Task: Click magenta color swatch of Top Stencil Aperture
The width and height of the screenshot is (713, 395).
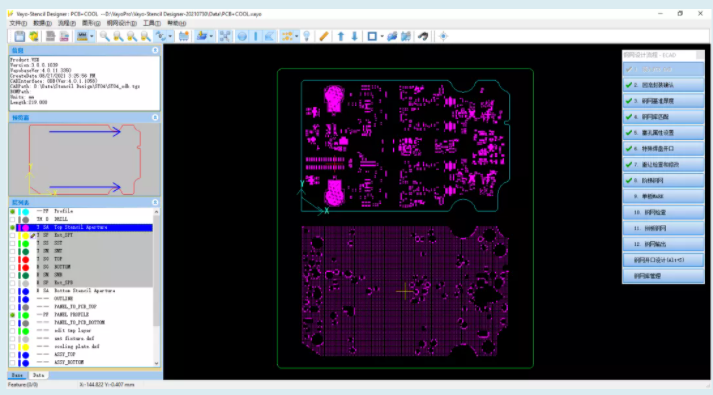Action: tap(25, 227)
